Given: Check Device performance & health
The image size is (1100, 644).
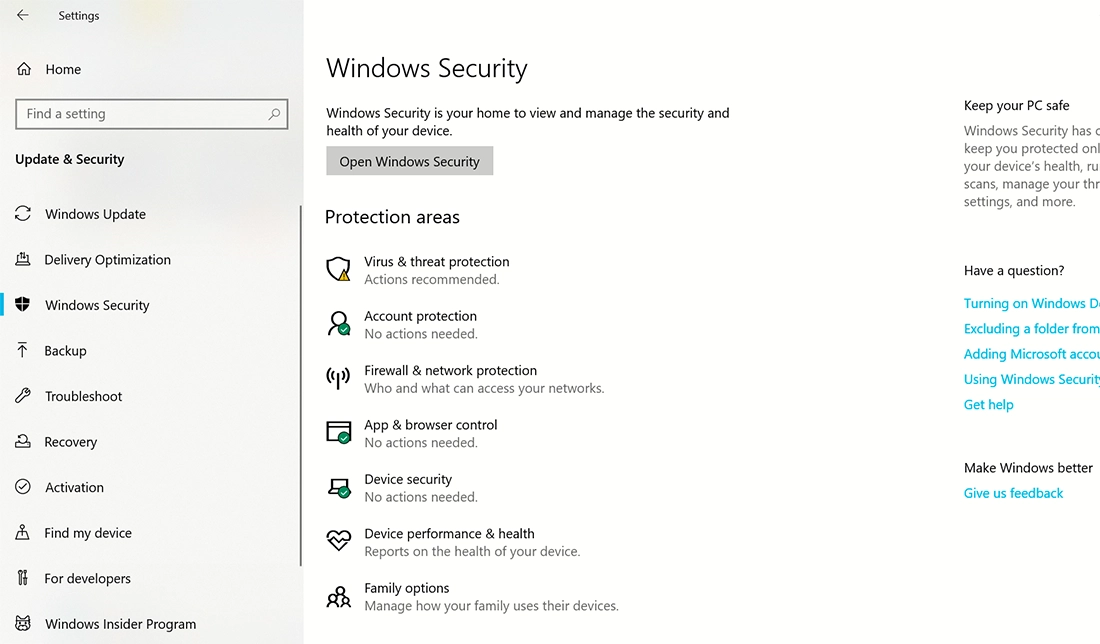Looking at the screenshot, I should tap(449, 534).
